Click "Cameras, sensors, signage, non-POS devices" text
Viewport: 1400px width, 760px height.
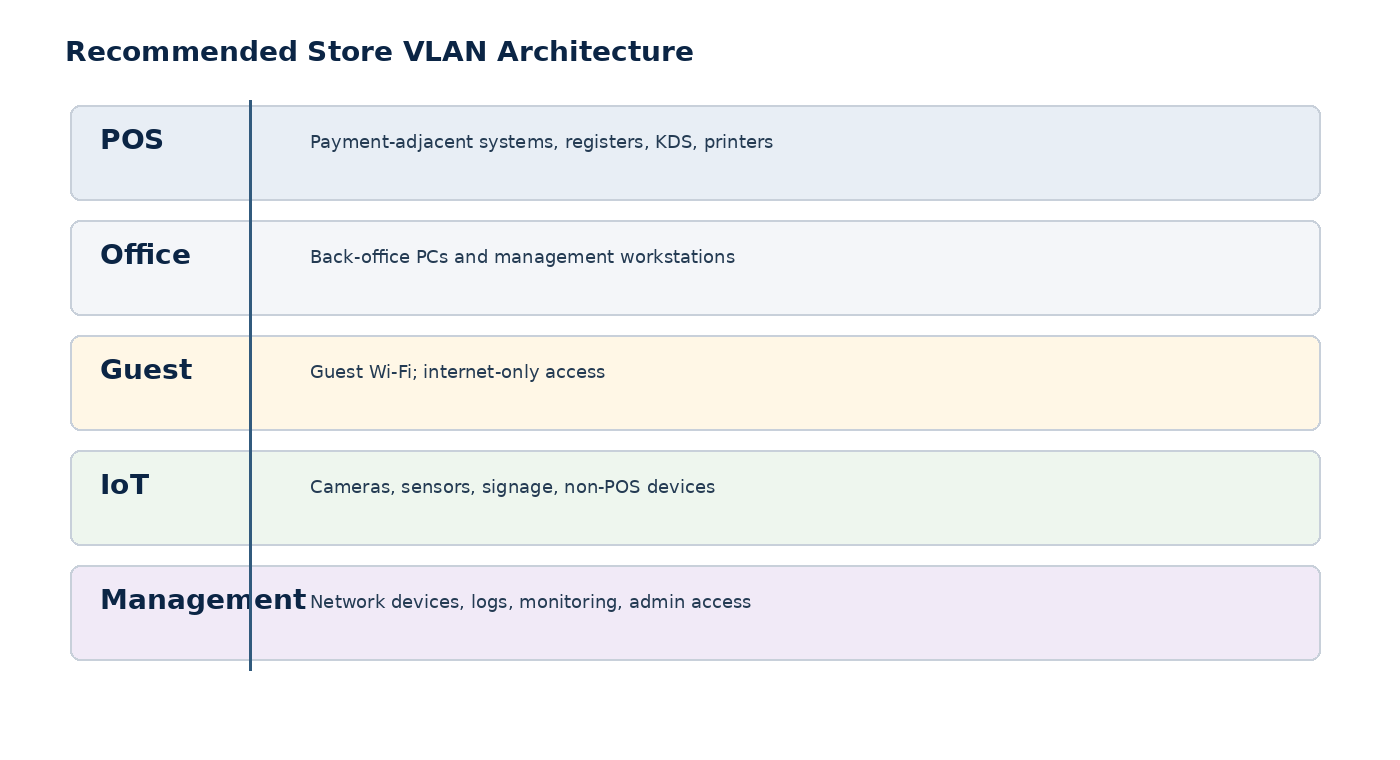[512, 487]
